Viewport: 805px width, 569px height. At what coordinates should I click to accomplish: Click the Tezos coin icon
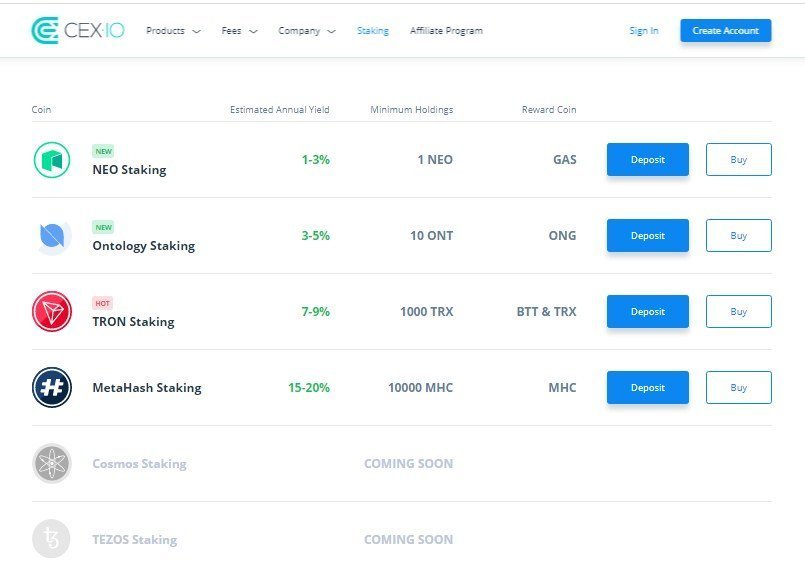coord(51,539)
